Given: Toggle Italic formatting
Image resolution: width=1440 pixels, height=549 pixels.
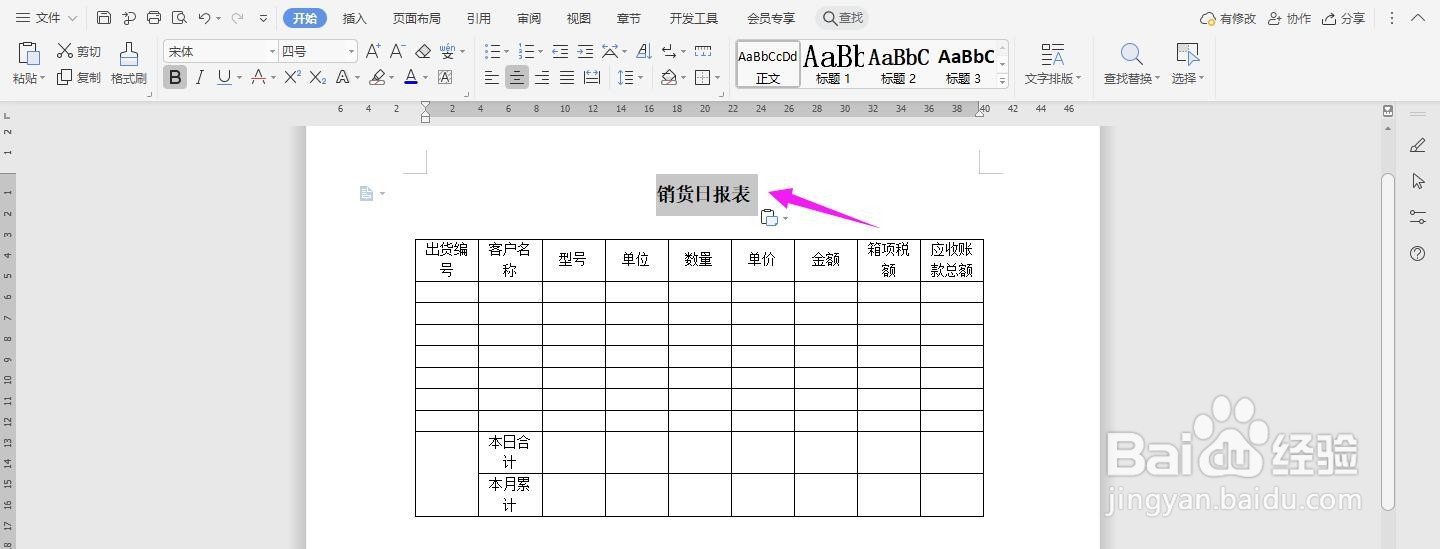Looking at the screenshot, I should [x=199, y=77].
